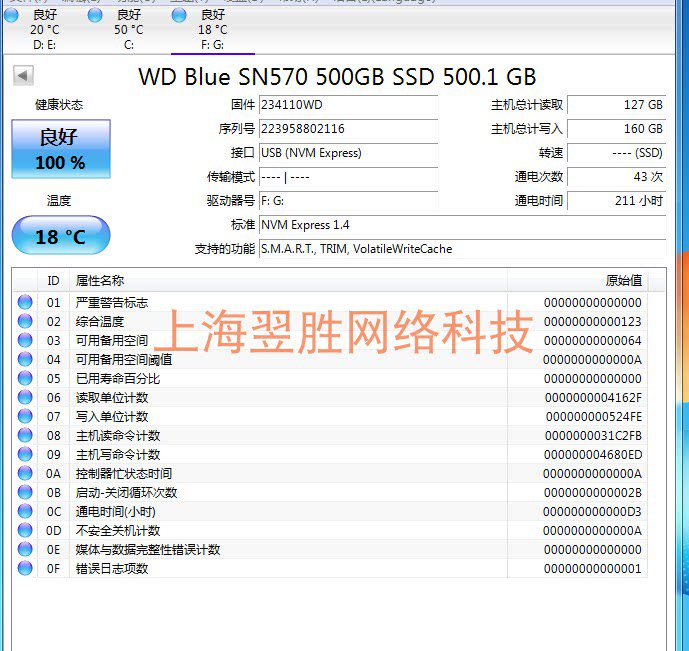The height and width of the screenshot is (651, 689).
Task: Click status orb of row 02 综合温度
Action: click(25, 321)
